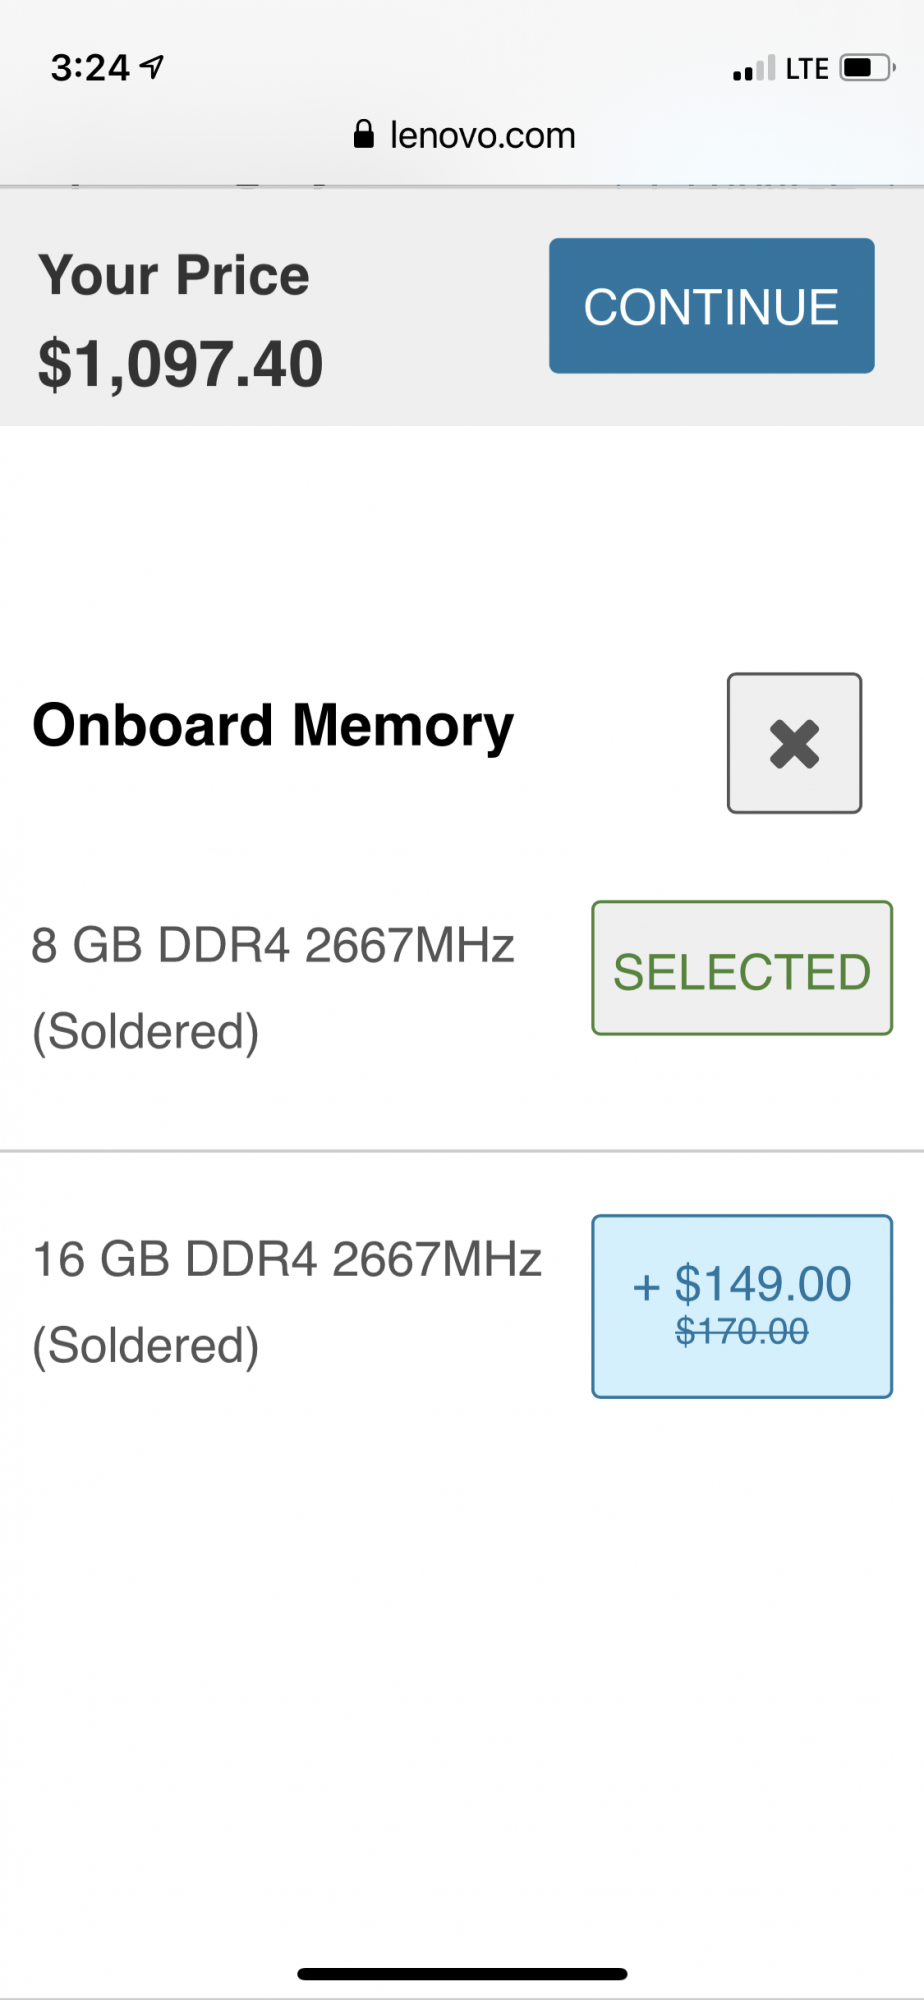Tap the crossed-out $170.00 original price
This screenshot has width=924, height=2000.
pos(741,1331)
